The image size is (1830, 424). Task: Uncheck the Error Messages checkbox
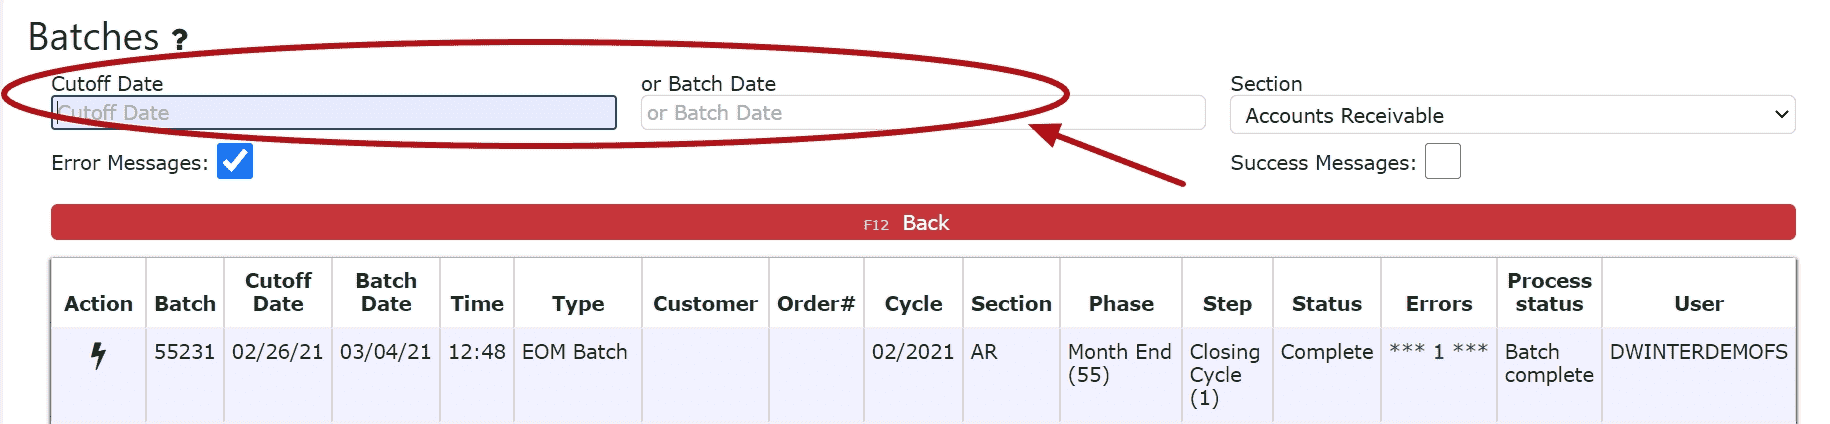click(x=235, y=161)
